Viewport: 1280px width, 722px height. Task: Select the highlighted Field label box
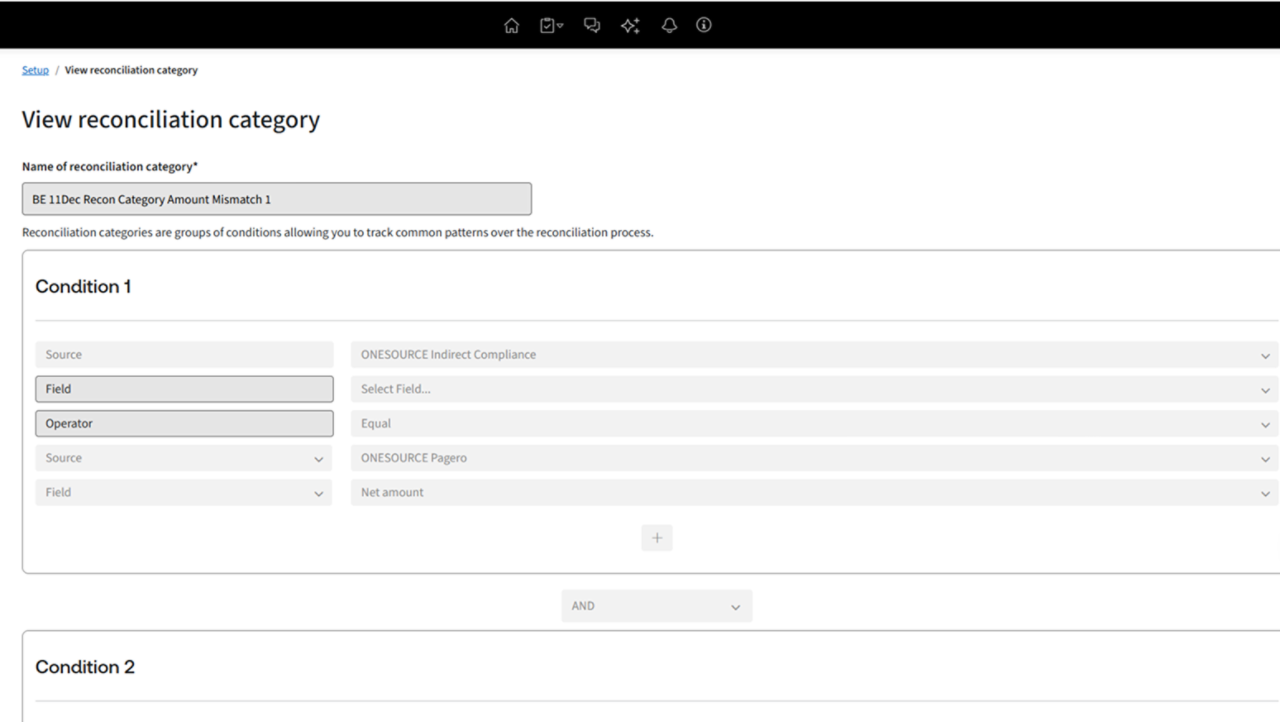pos(184,389)
